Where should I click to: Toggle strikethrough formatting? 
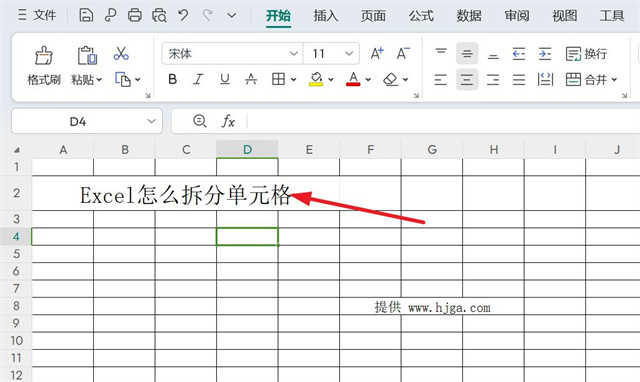point(251,79)
